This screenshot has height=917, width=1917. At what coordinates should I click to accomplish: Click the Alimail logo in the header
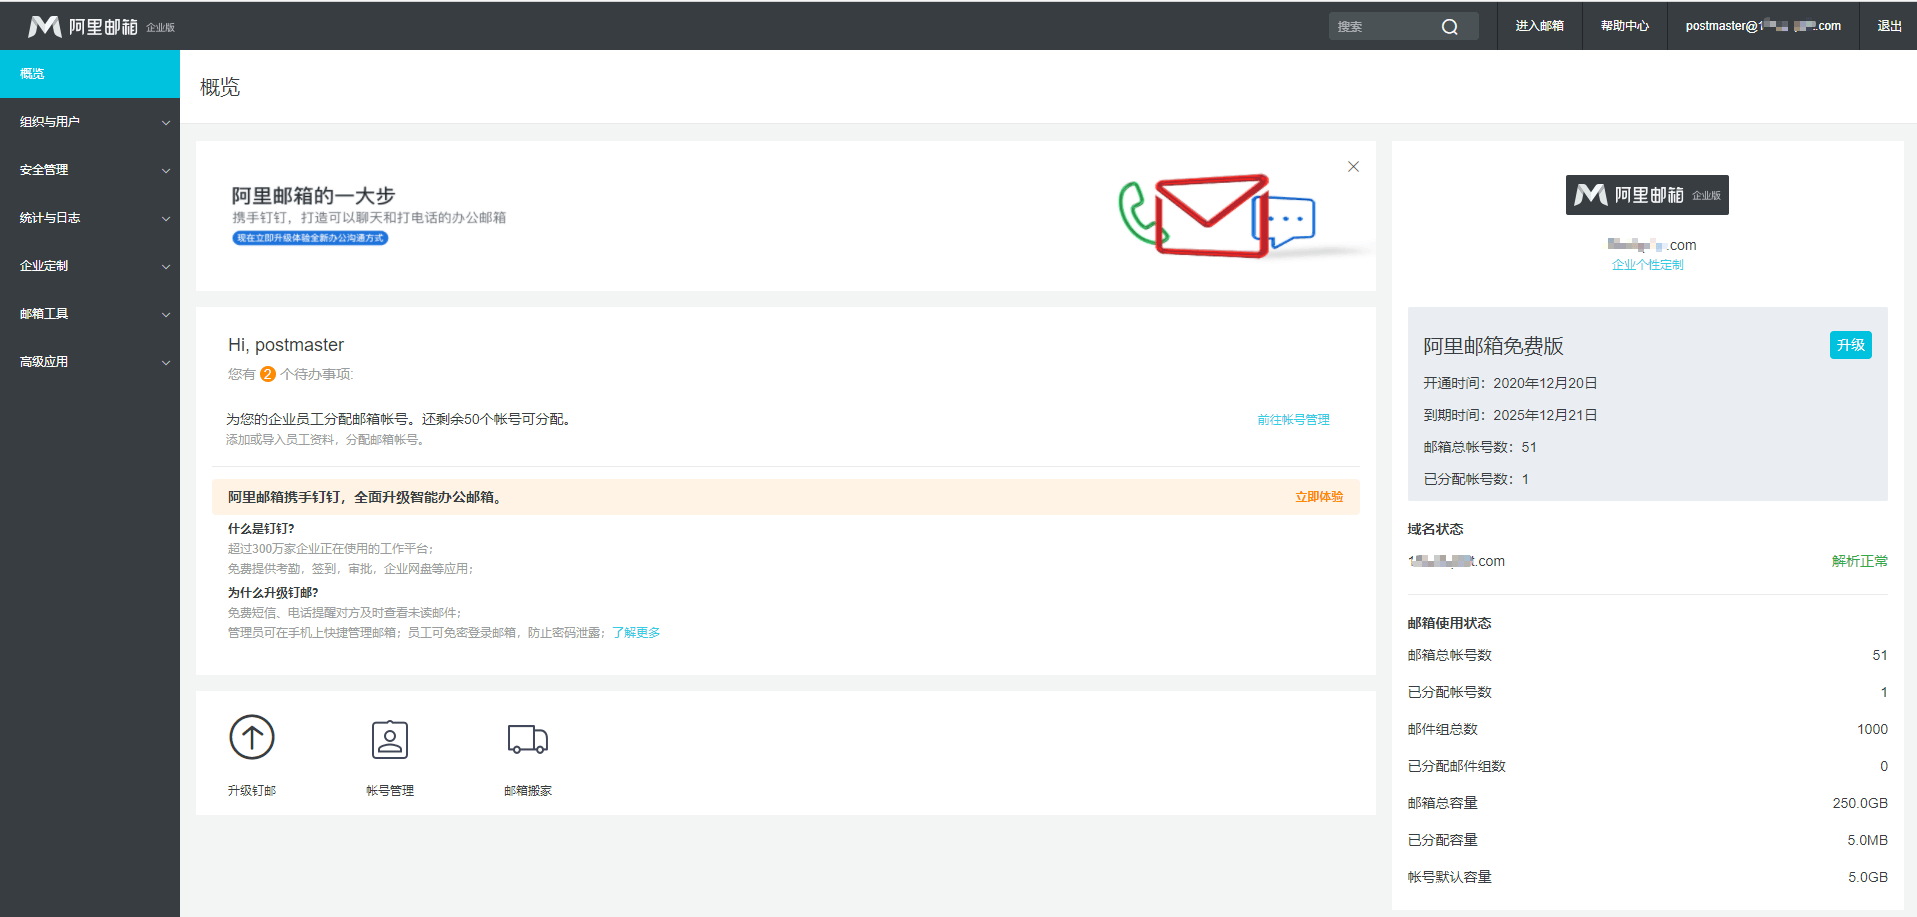pyautogui.click(x=101, y=26)
